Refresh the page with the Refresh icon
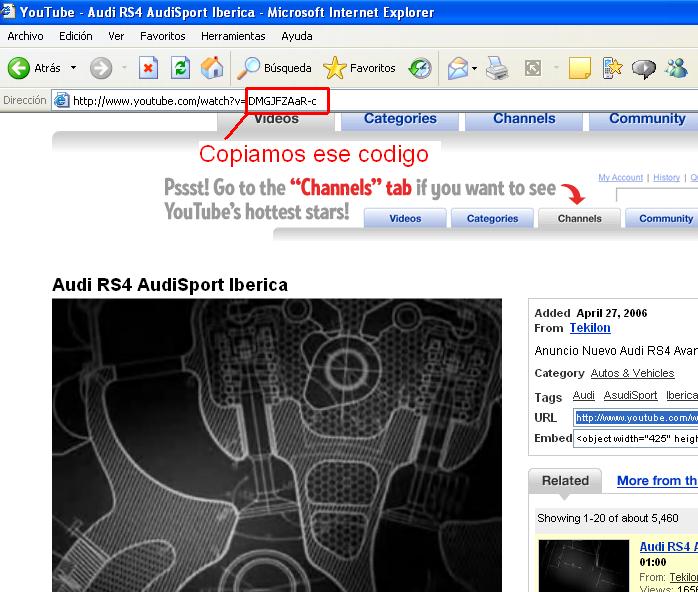Screen dimensions: 698x592 [x=180, y=68]
